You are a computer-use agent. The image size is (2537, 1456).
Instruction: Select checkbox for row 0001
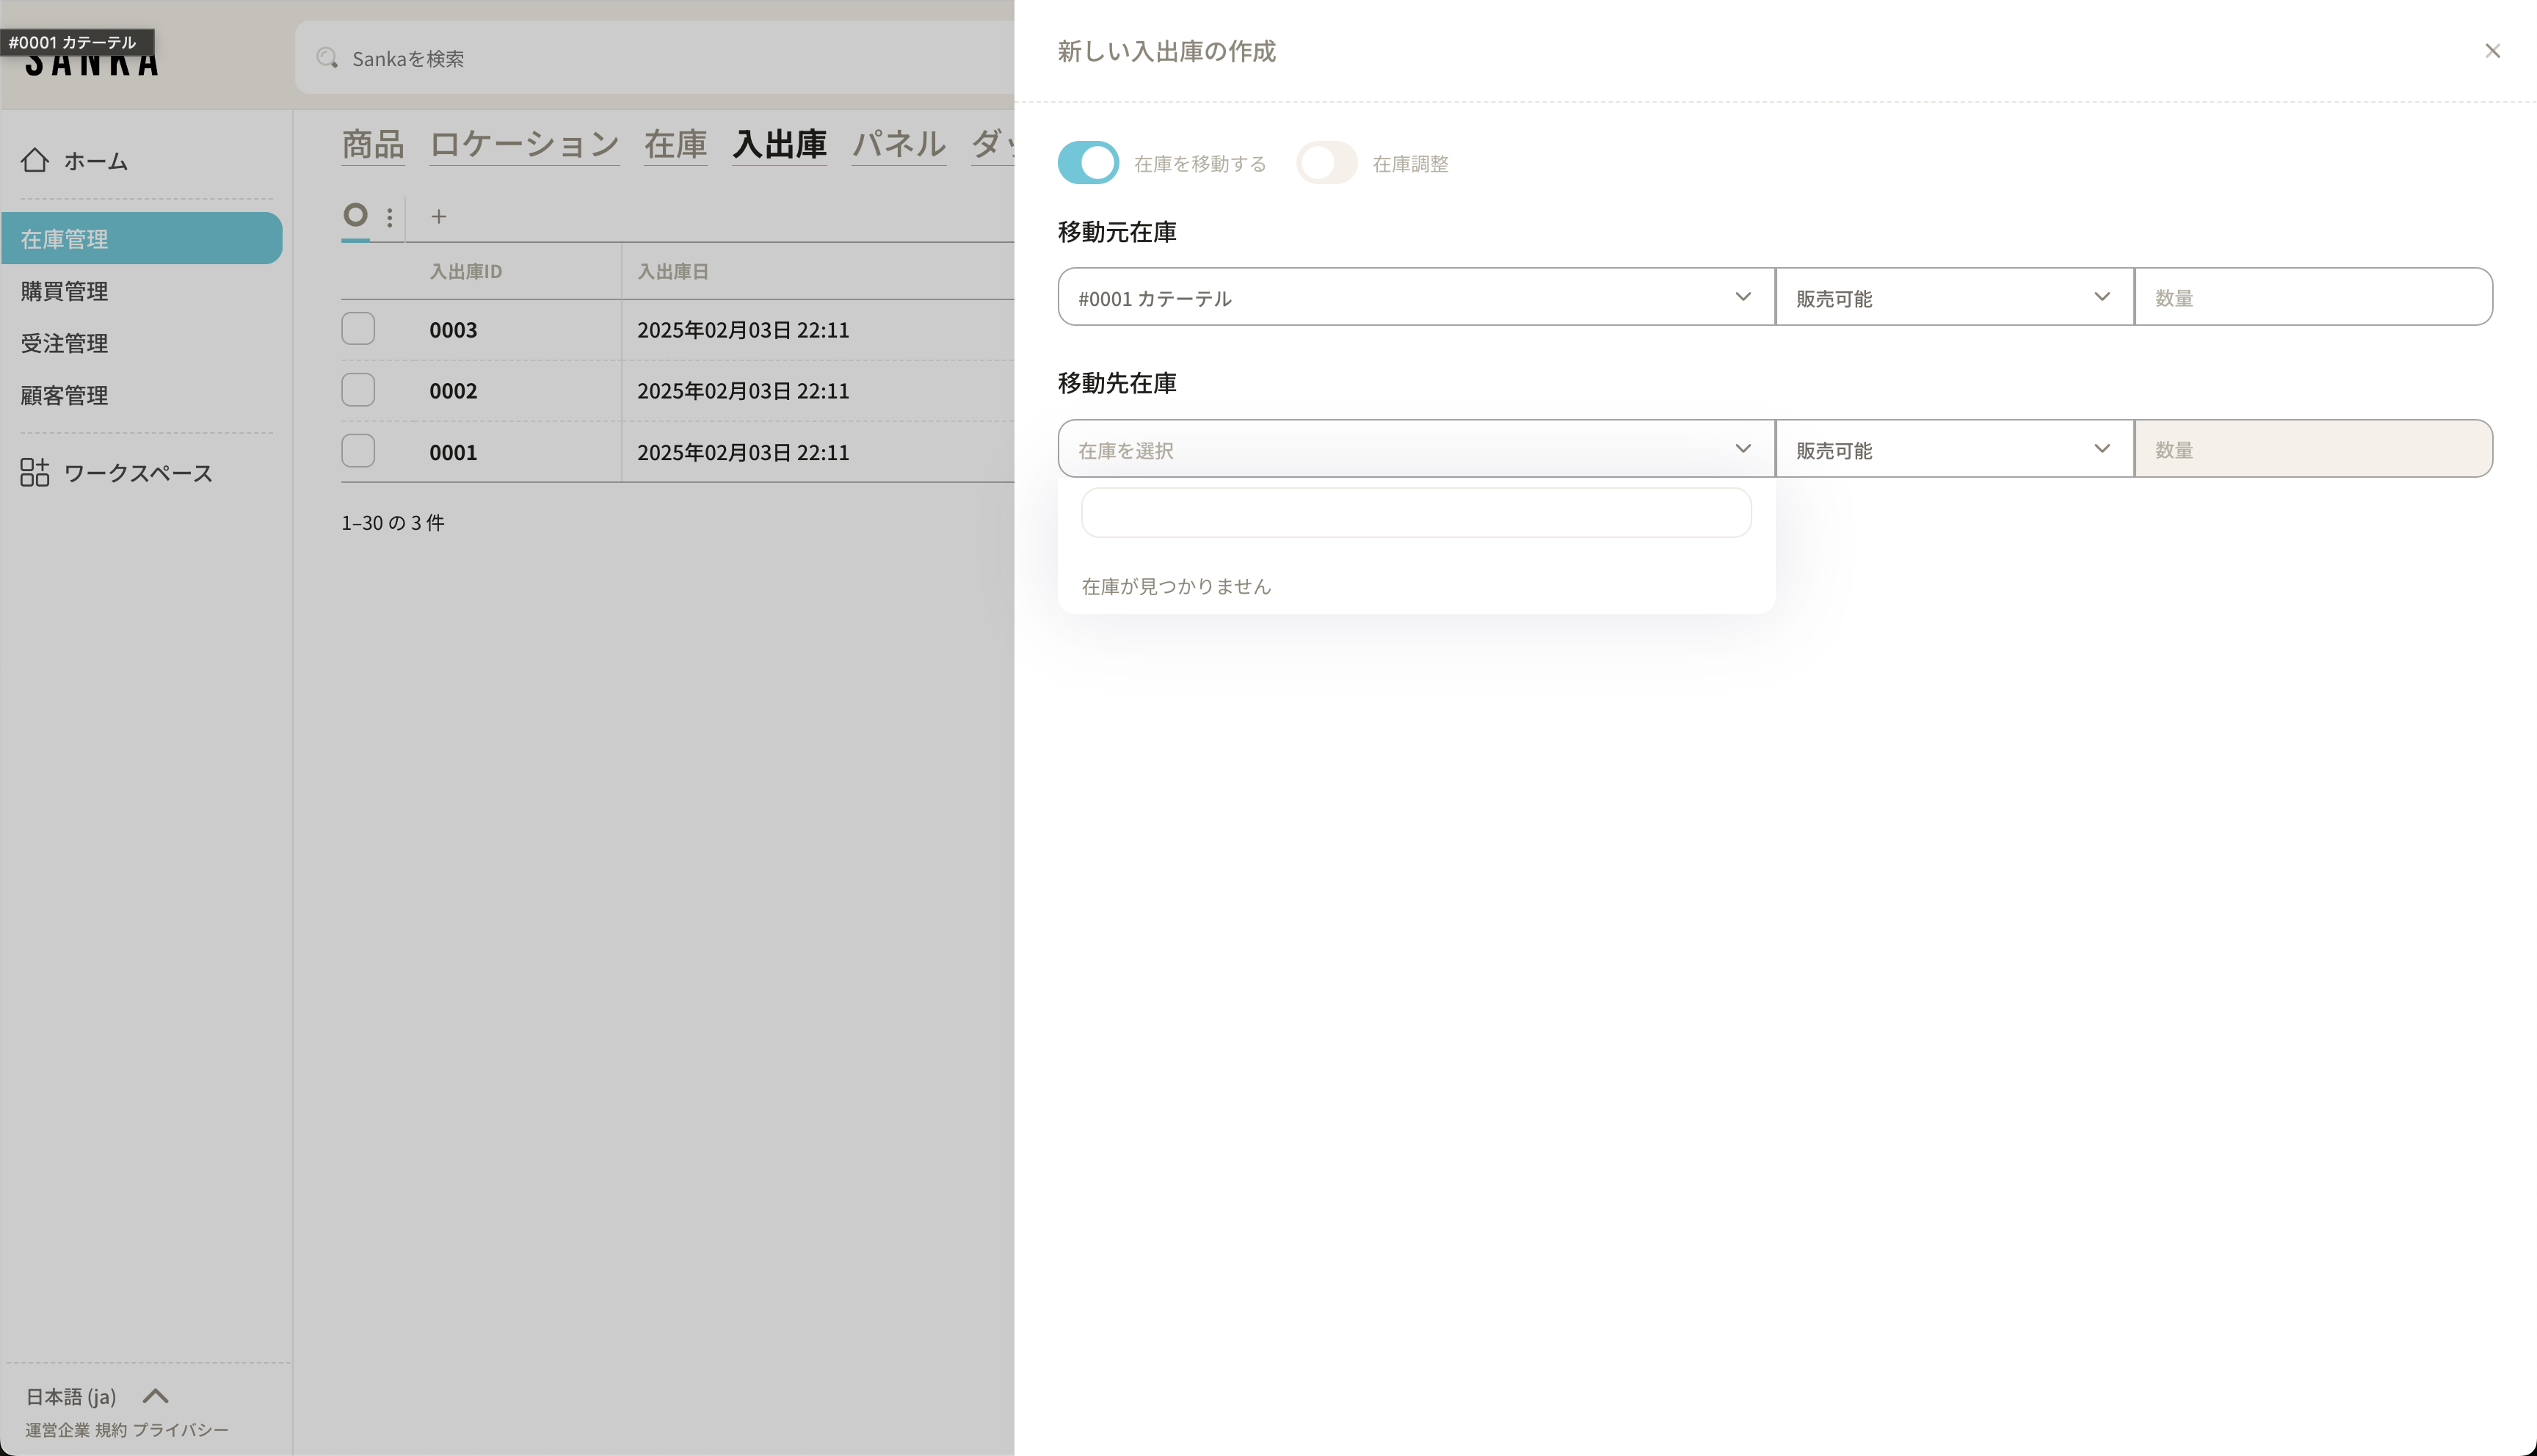(358, 451)
